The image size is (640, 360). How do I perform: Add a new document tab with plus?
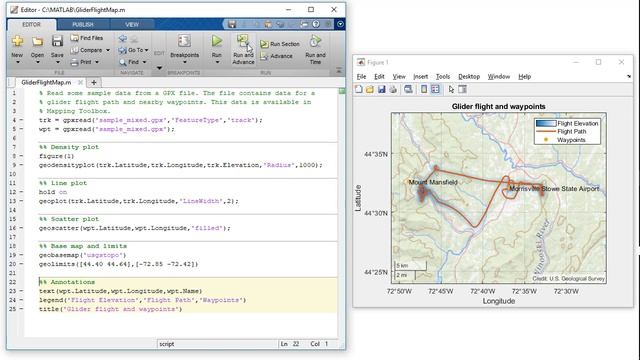click(x=94, y=82)
